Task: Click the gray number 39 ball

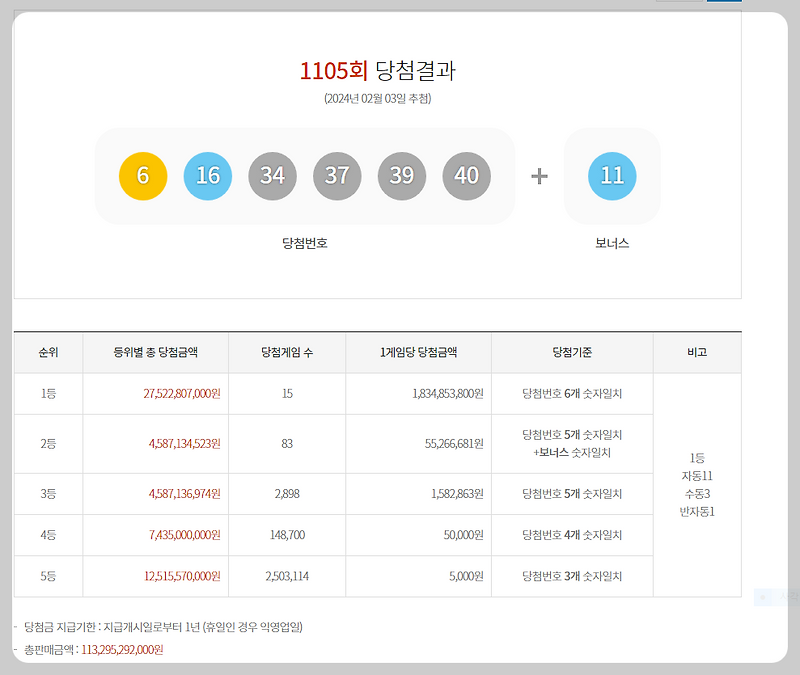Action: point(402,176)
